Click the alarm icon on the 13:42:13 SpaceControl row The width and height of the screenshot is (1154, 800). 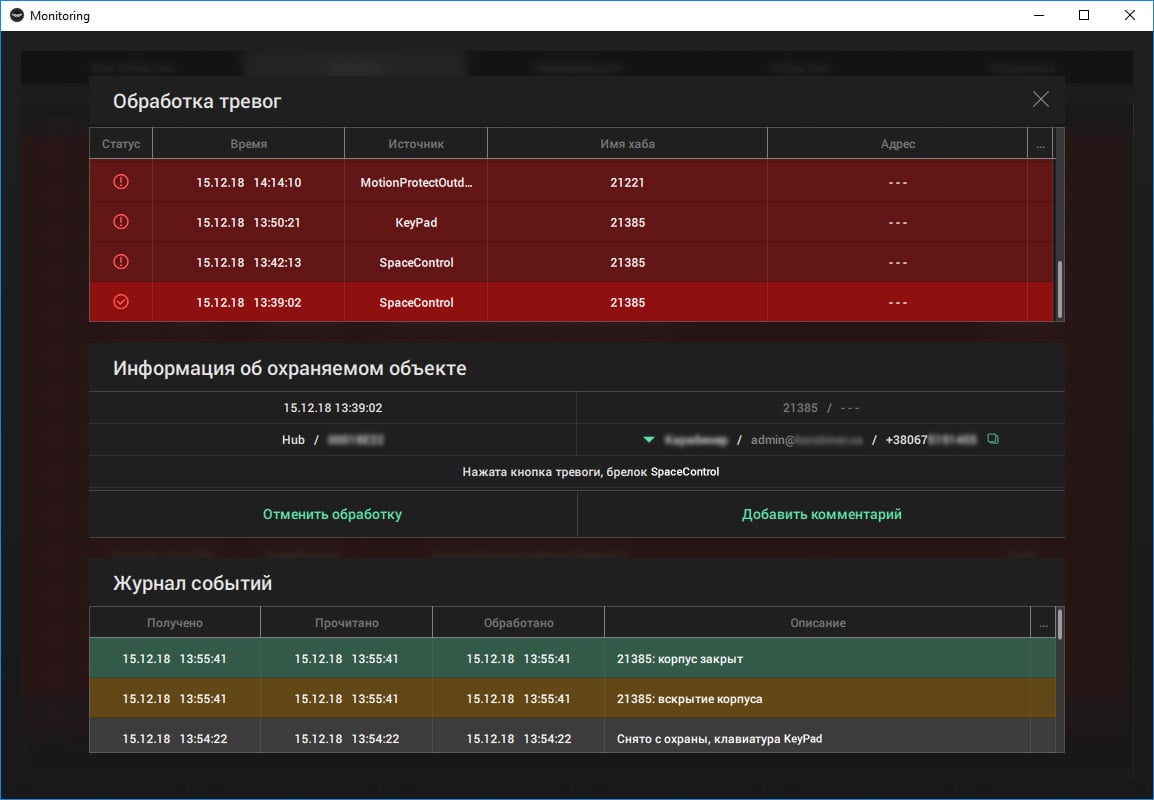120,262
